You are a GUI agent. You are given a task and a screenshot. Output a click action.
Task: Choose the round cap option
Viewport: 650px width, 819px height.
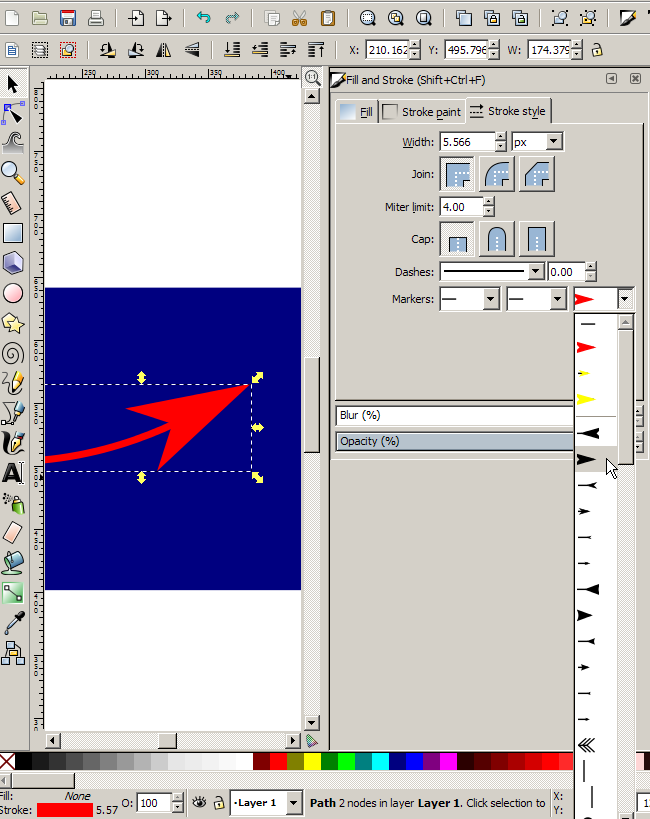tap(496, 239)
